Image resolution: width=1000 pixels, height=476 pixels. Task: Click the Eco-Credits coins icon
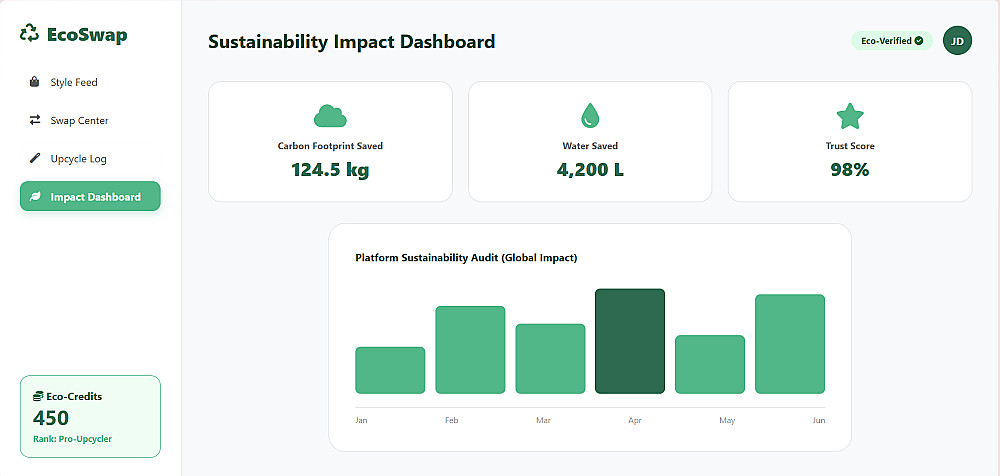(x=38, y=396)
